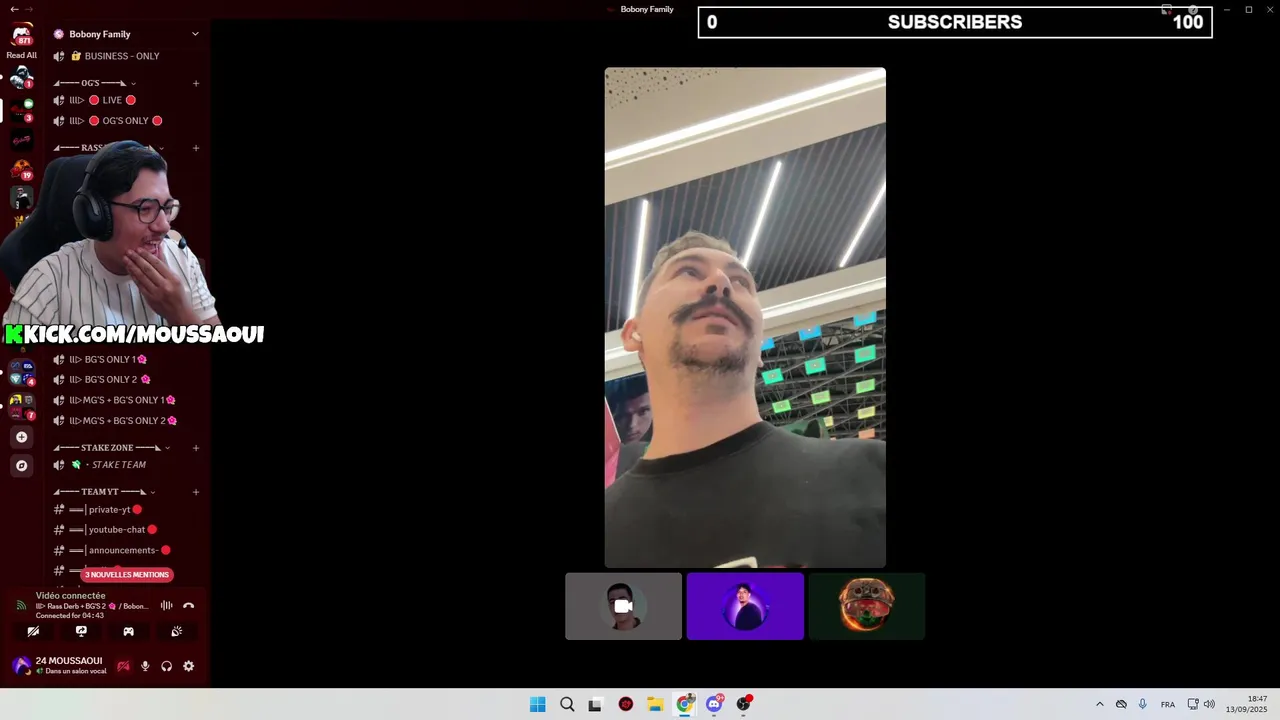Open File Explorer from taskbar

tap(655, 704)
